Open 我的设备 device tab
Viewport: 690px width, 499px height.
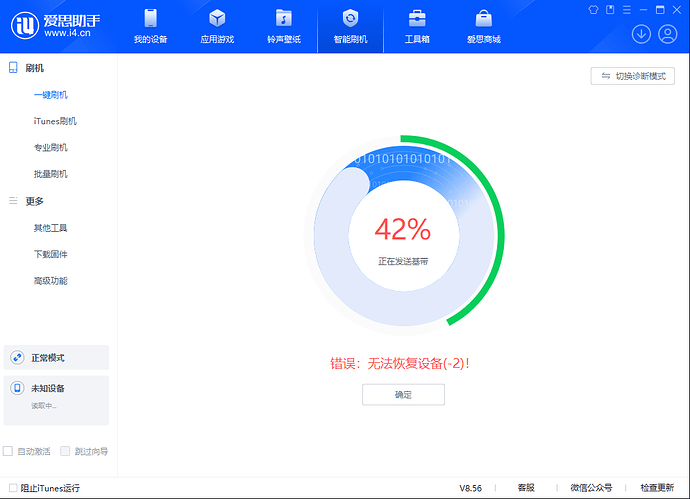[150, 26]
